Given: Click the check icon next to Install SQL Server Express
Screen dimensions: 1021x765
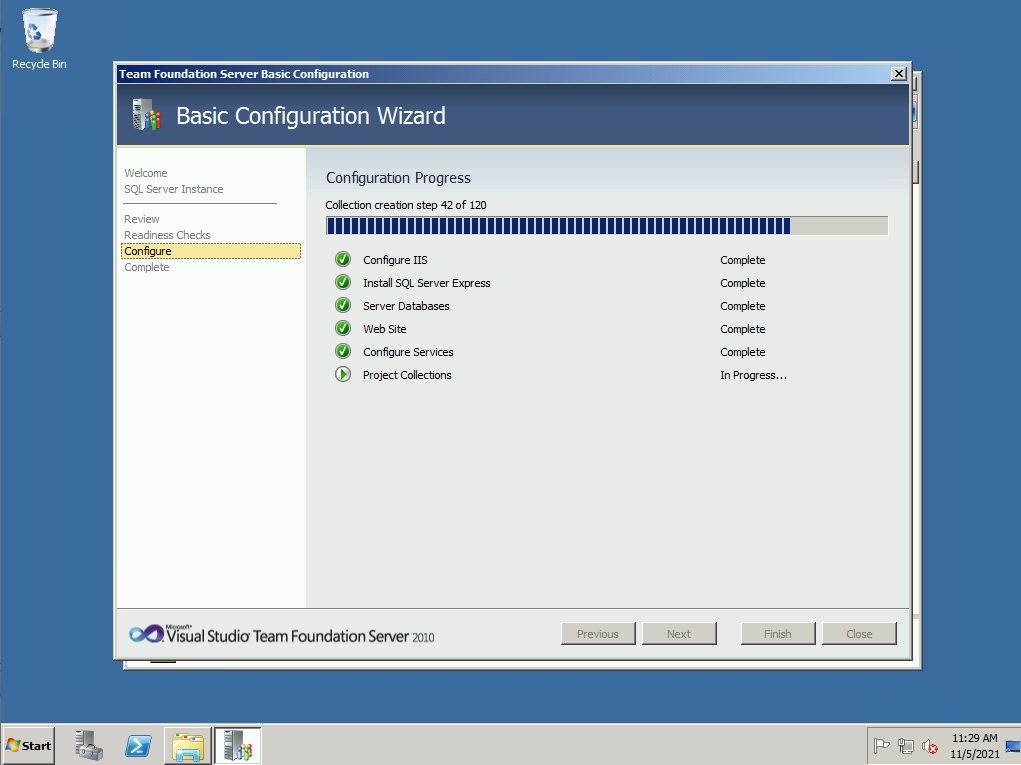Looking at the screenshot, I should (x=343, y=283).
